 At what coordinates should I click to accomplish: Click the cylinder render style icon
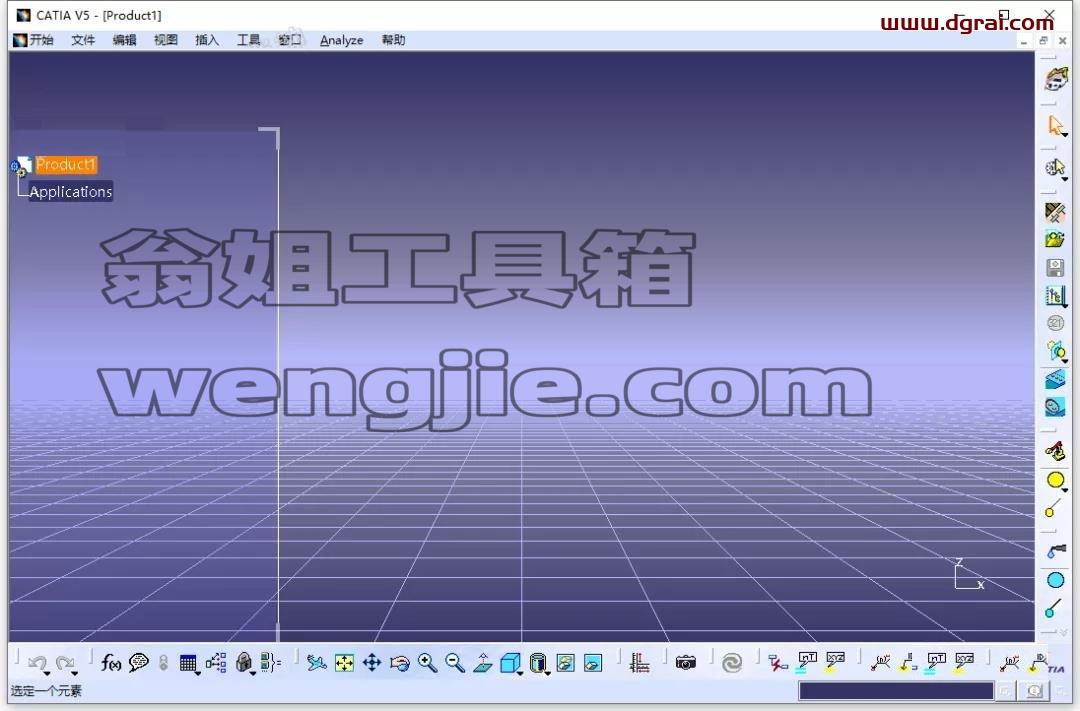(x=538, y=663)
